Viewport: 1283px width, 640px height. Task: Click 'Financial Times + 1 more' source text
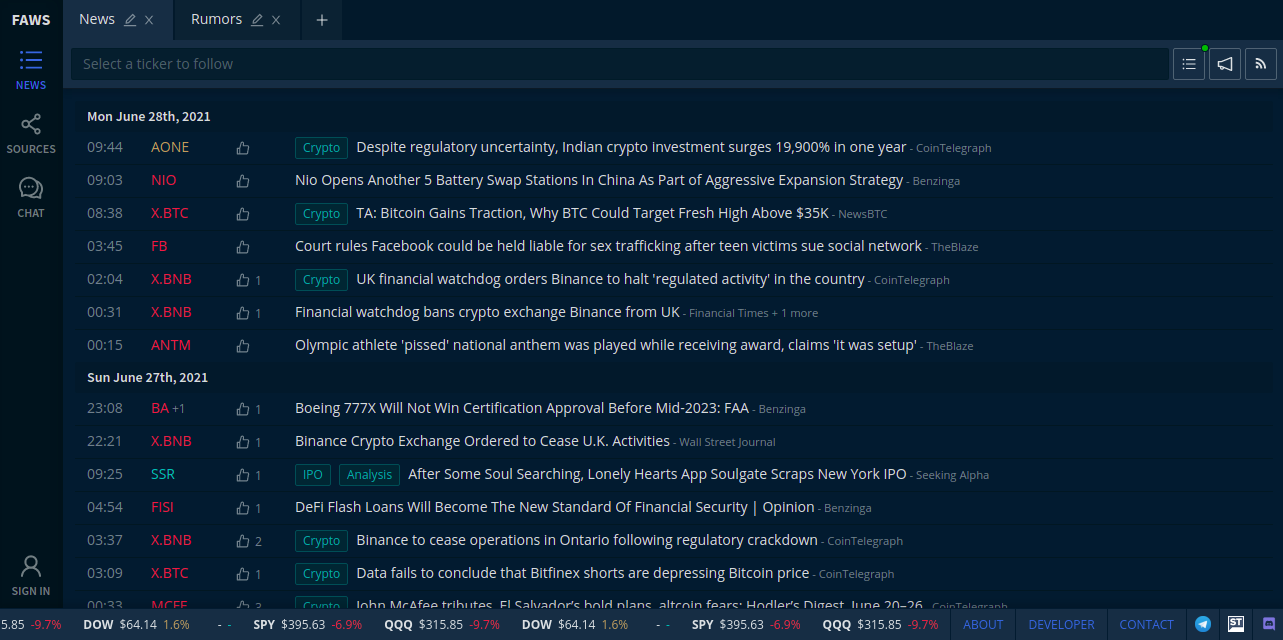[x=753, y=313]
